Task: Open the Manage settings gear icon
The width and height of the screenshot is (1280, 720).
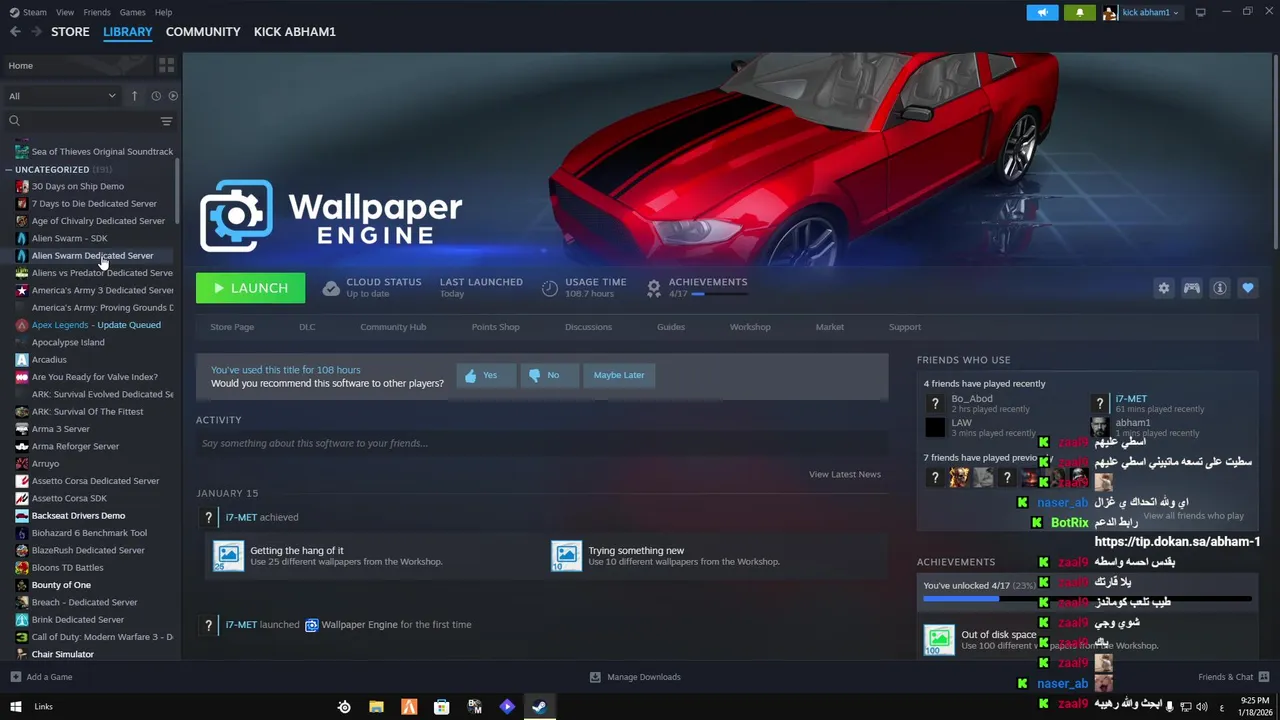Action: [1163, 288]
